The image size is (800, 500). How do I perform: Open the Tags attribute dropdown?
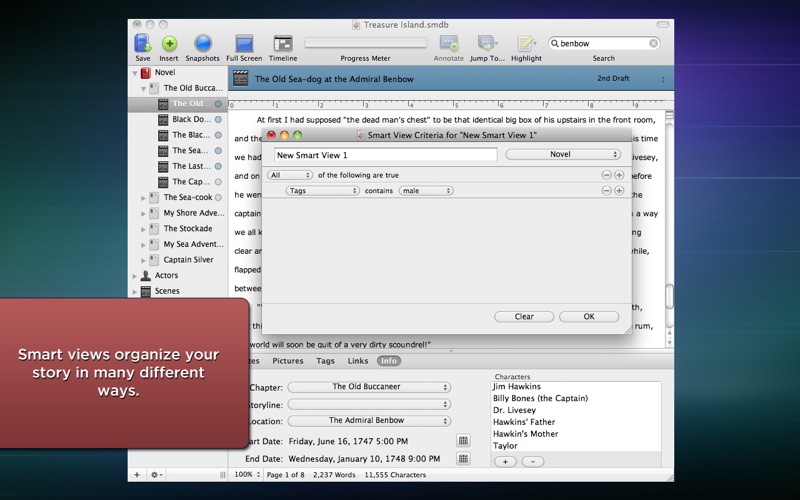(322, 191)
